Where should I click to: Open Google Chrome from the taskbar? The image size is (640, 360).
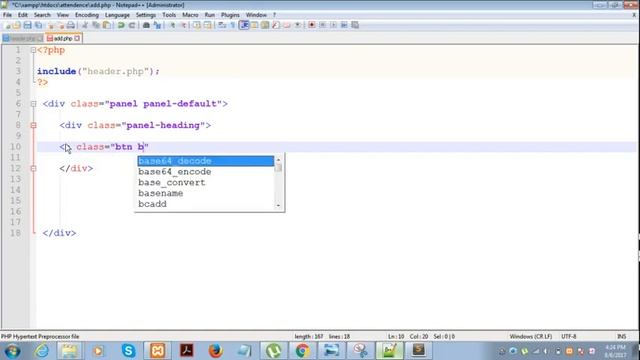[x=302, y=351]
